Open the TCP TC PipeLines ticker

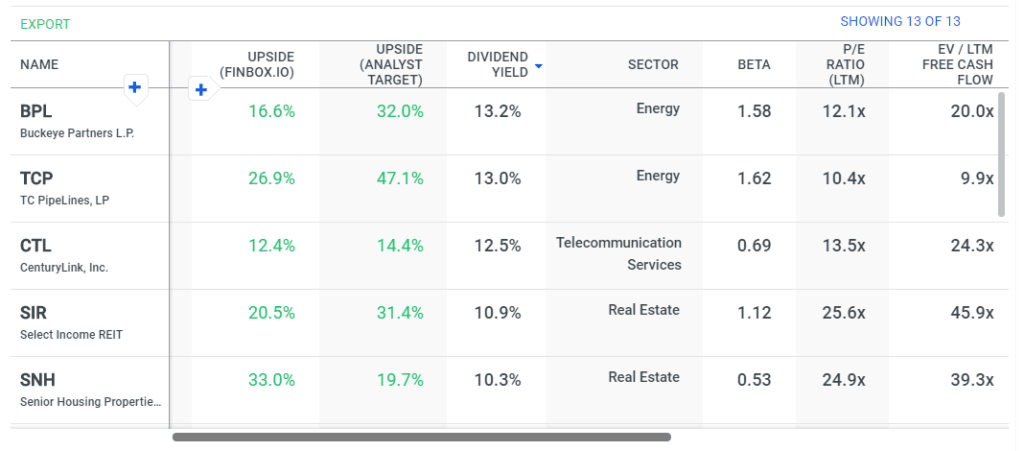tap(36, 179)
